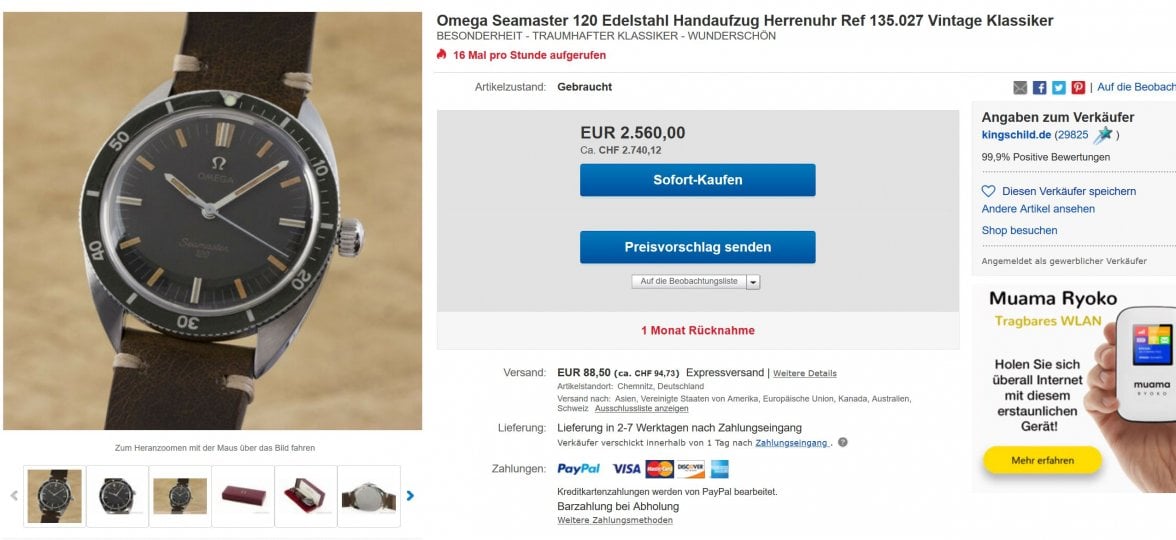
Task: Go to previous thumbnails with left arrow
Action: pos(14,495)
